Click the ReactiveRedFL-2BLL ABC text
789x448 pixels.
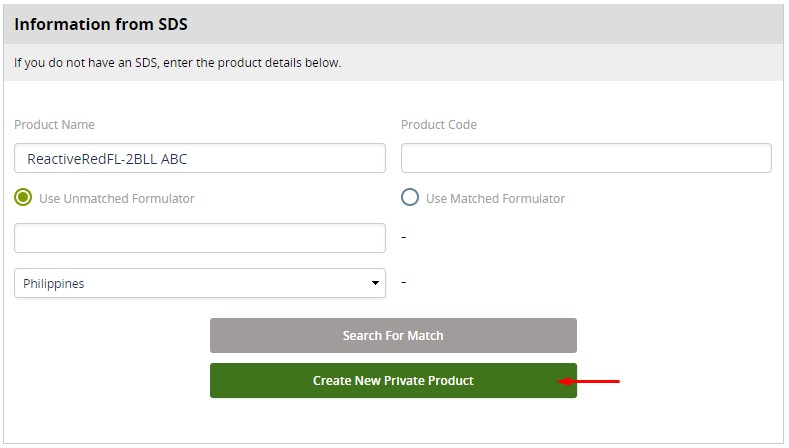point(107,158)
